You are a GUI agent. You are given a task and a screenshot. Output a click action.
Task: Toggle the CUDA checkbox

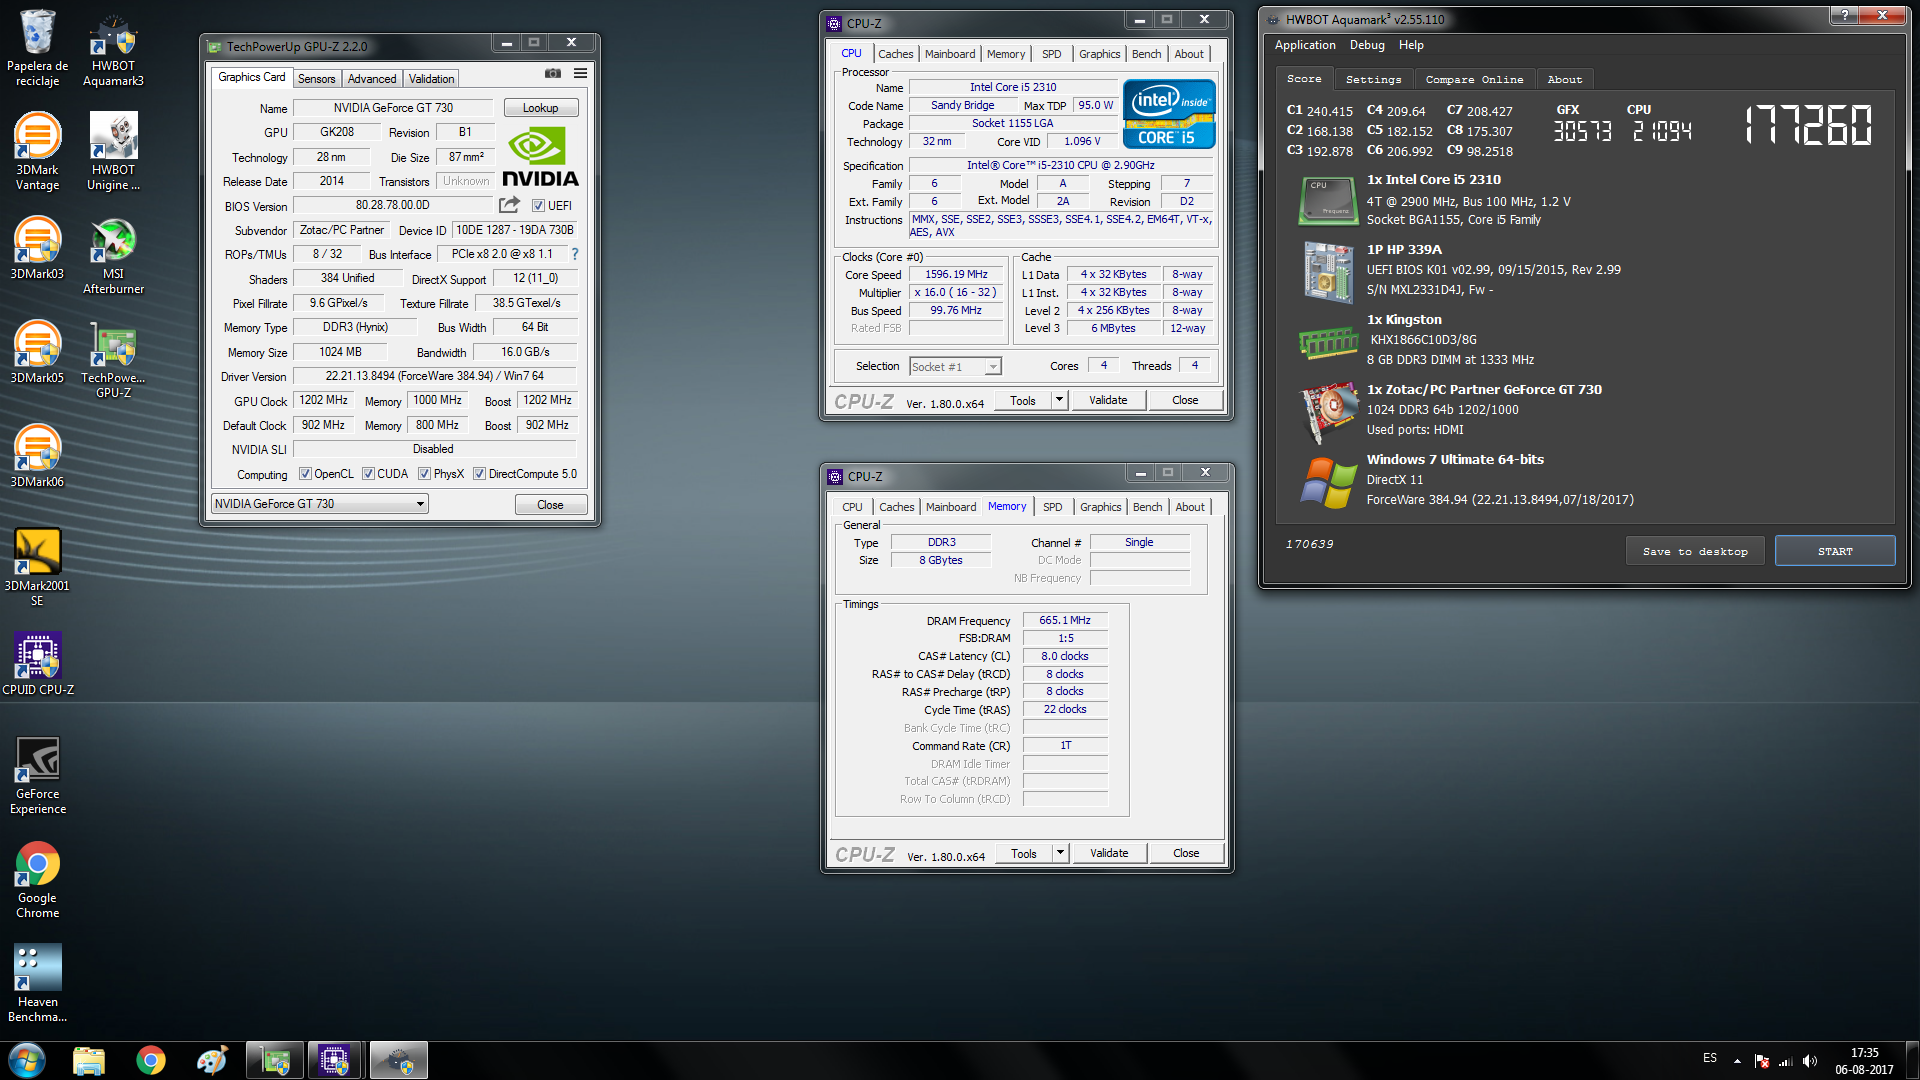coord(368,474)
